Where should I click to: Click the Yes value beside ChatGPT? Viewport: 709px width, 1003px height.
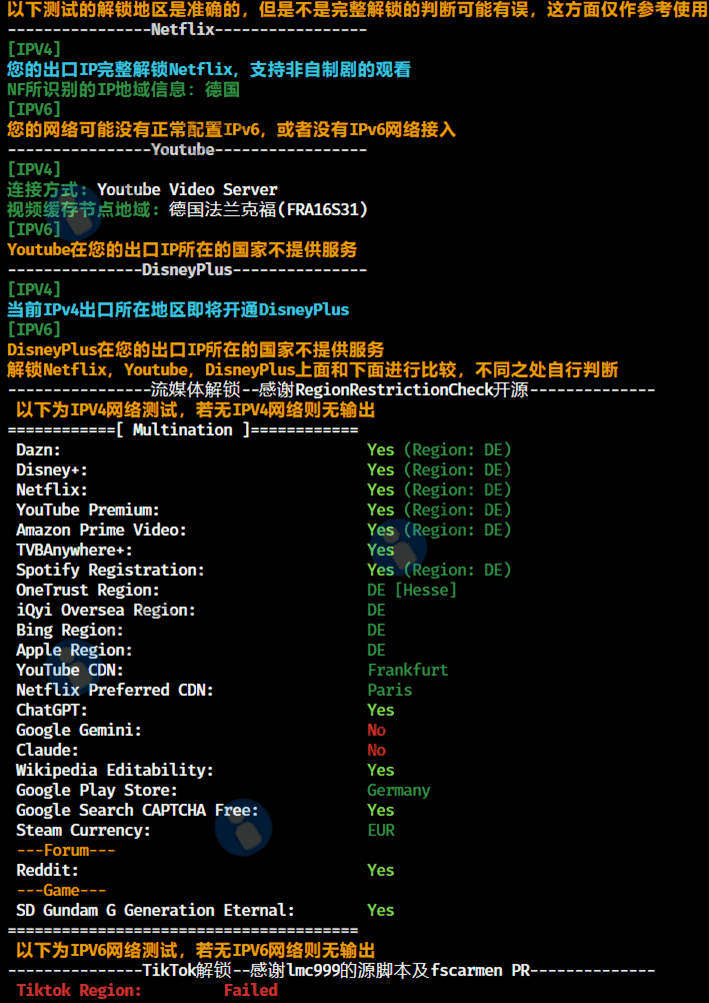[x=380, y=710]
